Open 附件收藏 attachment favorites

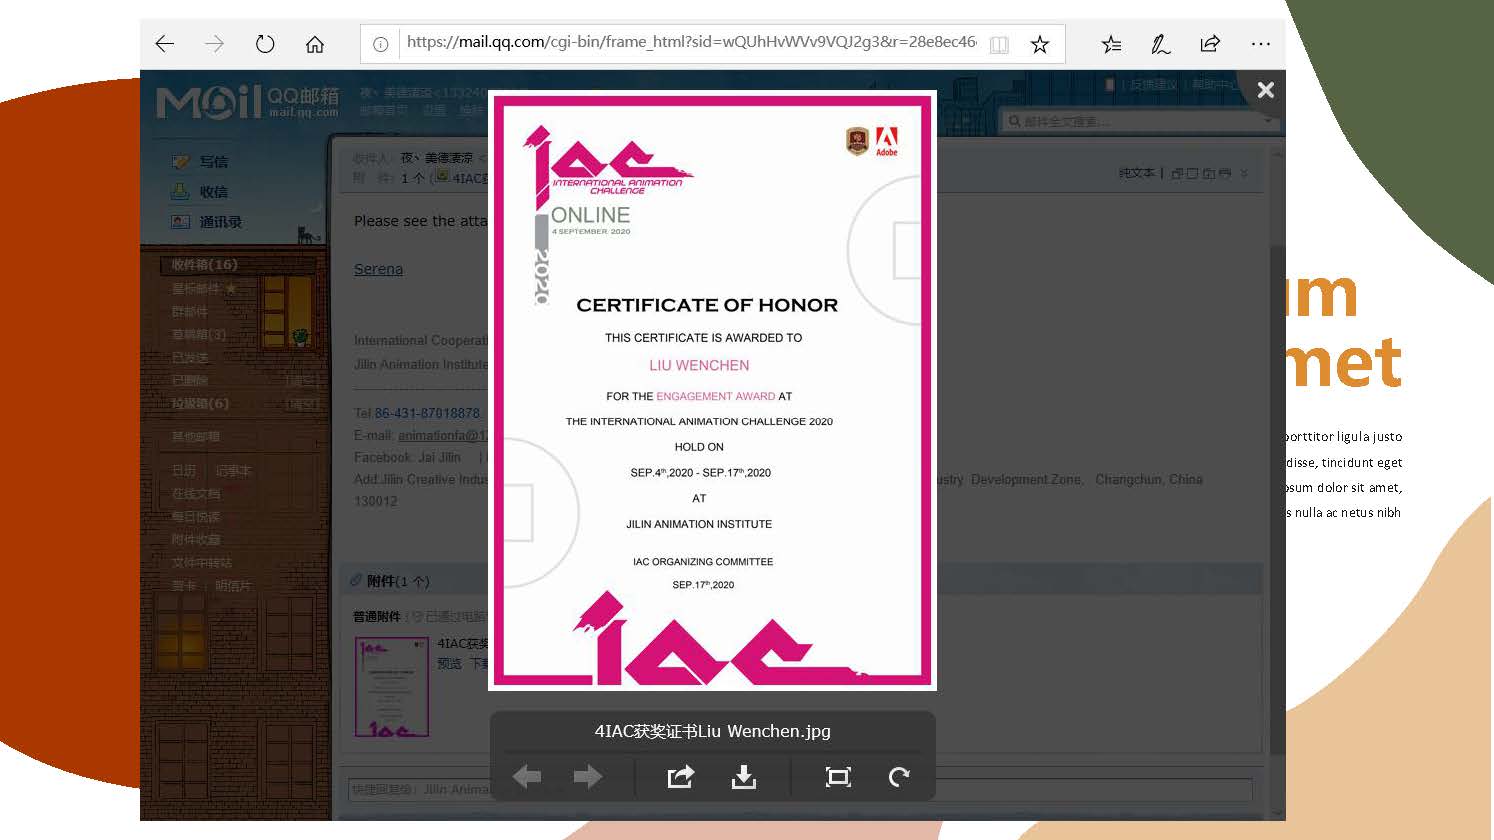tap(196, 540)
